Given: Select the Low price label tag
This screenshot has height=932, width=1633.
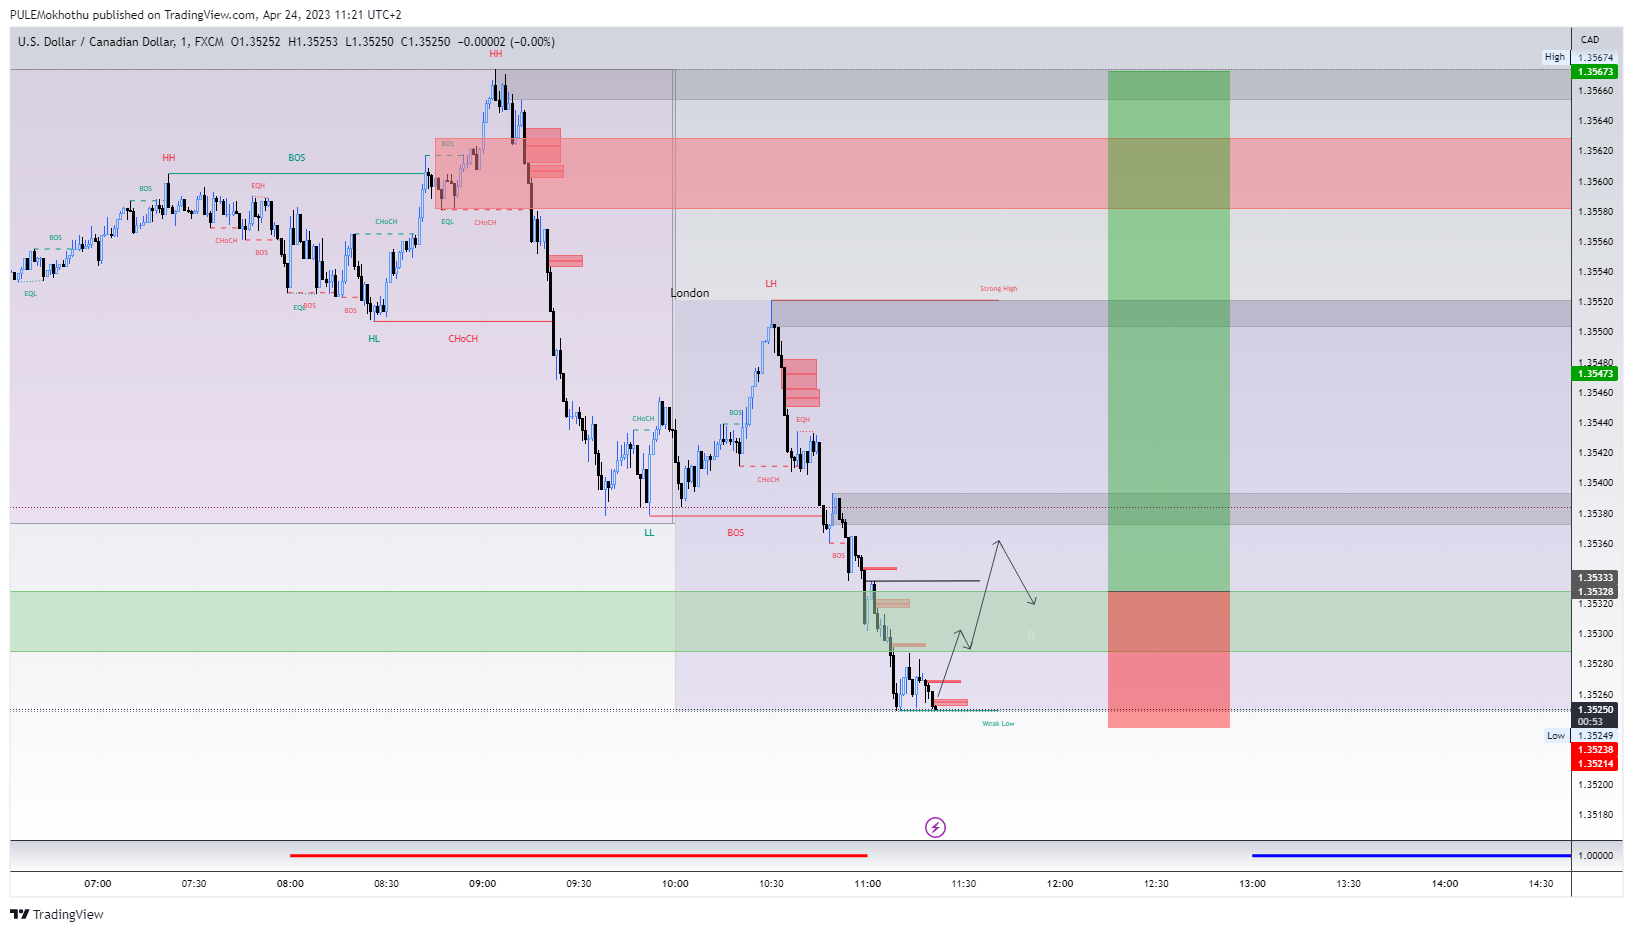Looking at the screenshot, I should coord(1556,736).
